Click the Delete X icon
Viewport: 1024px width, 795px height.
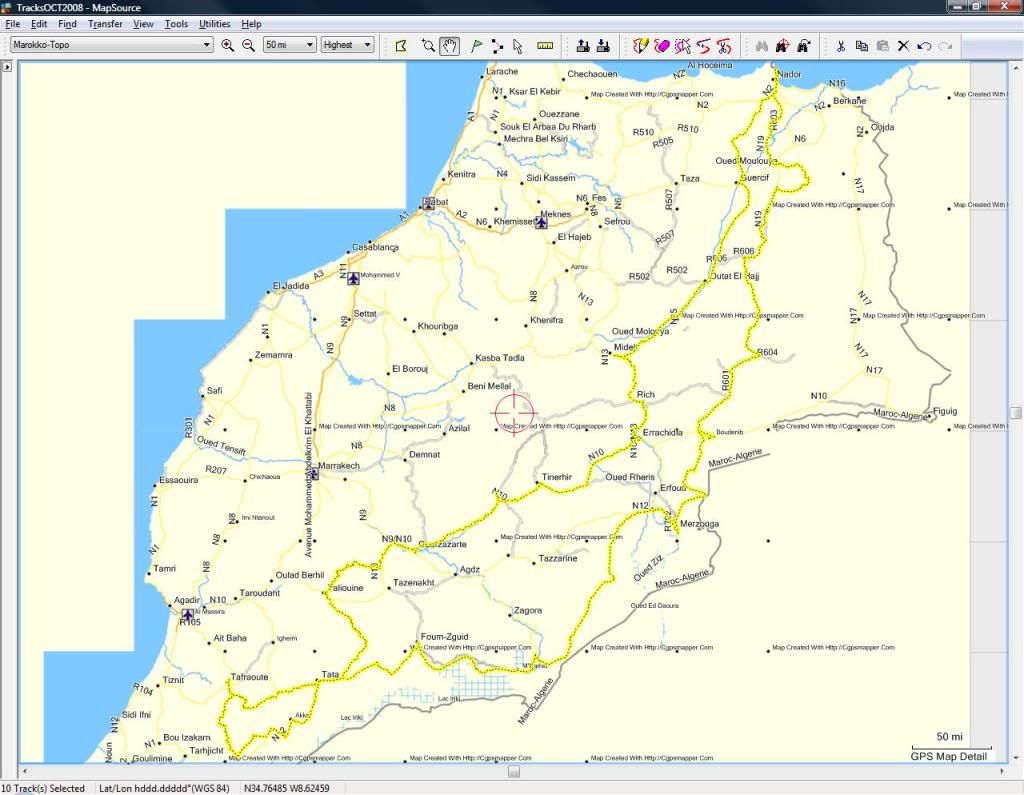coord(903,46)
